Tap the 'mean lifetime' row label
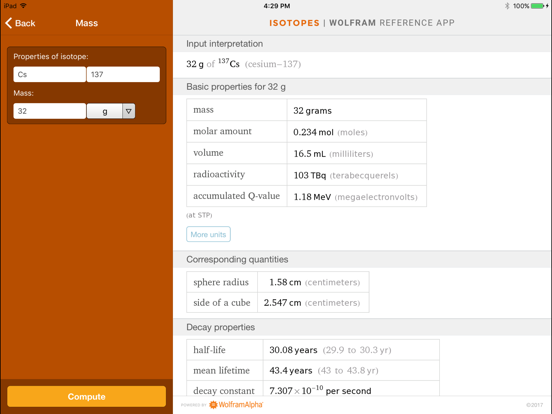 click(221, 370)
